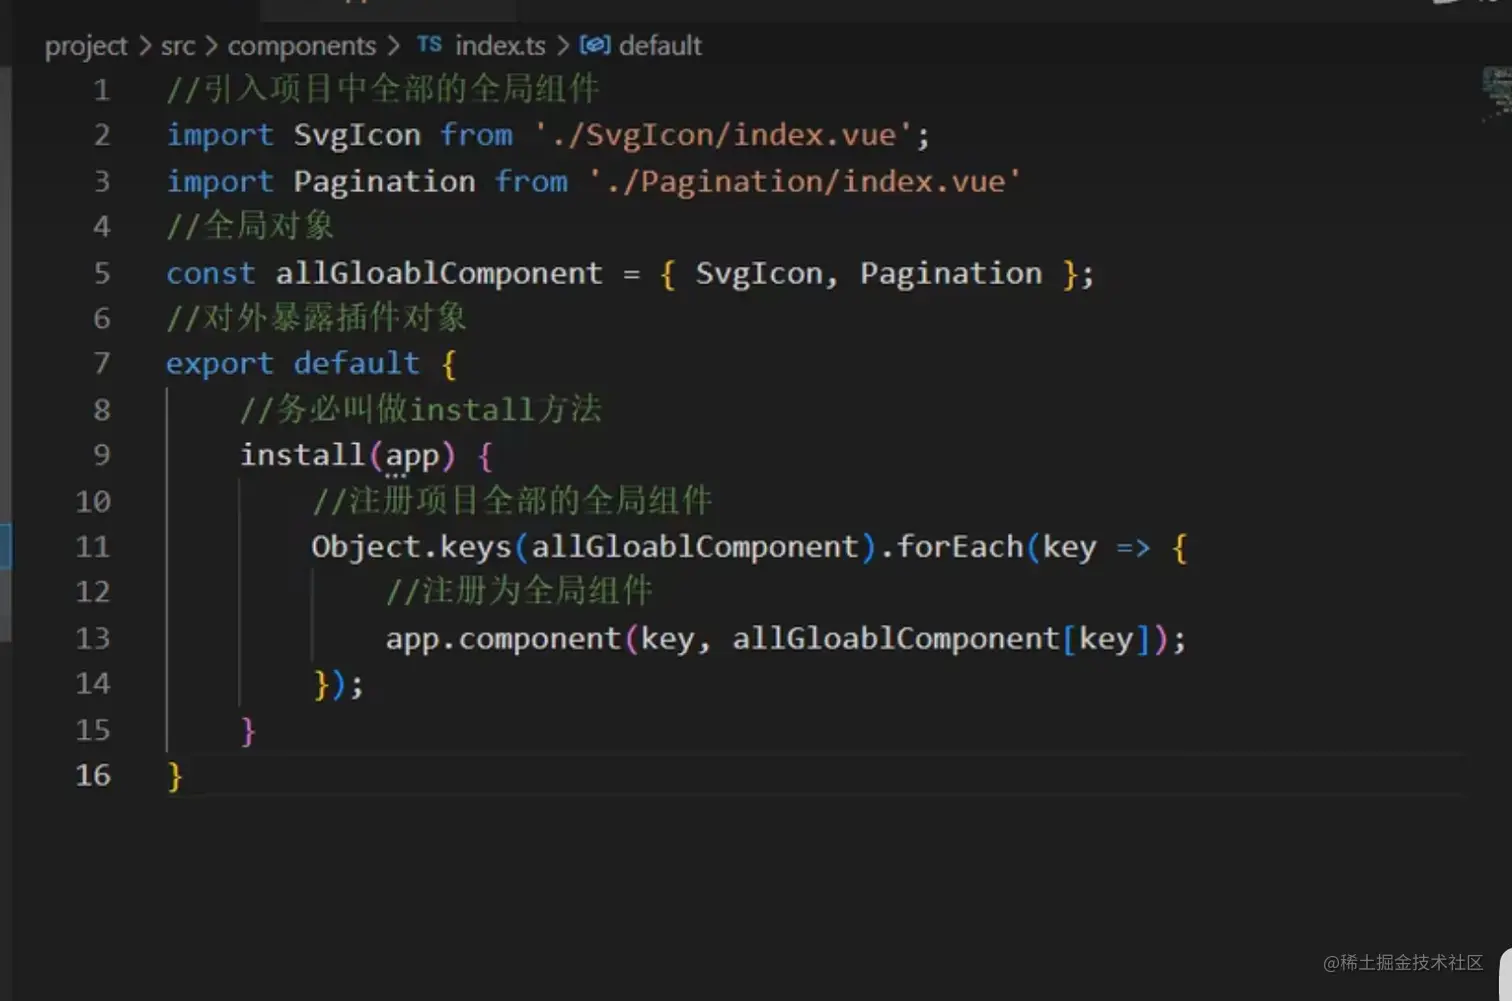Click the closing brace on line 16
Viewport: 1512px width, 1001px height.
click(x=175, y=776)
